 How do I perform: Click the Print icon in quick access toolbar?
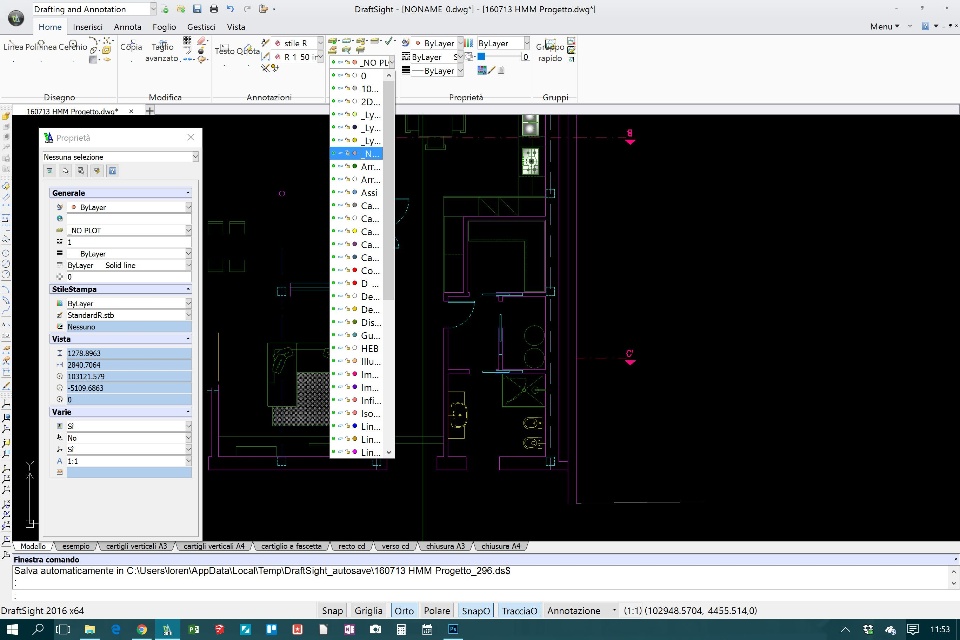[x=214, y=9]
